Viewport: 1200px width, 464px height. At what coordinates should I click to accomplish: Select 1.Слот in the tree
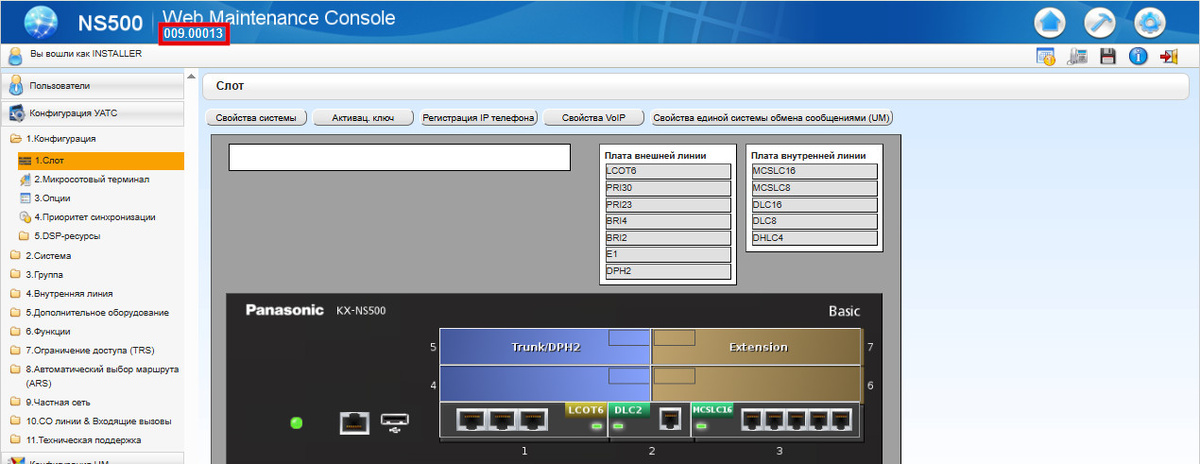[101, 160]
